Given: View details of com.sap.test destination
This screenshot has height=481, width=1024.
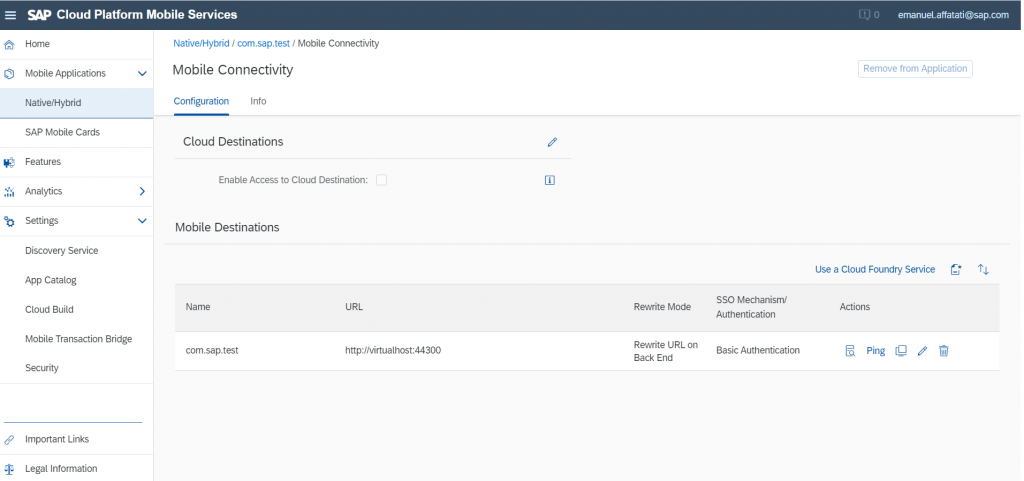Looking at the screenshot, I should coord(850,351).
